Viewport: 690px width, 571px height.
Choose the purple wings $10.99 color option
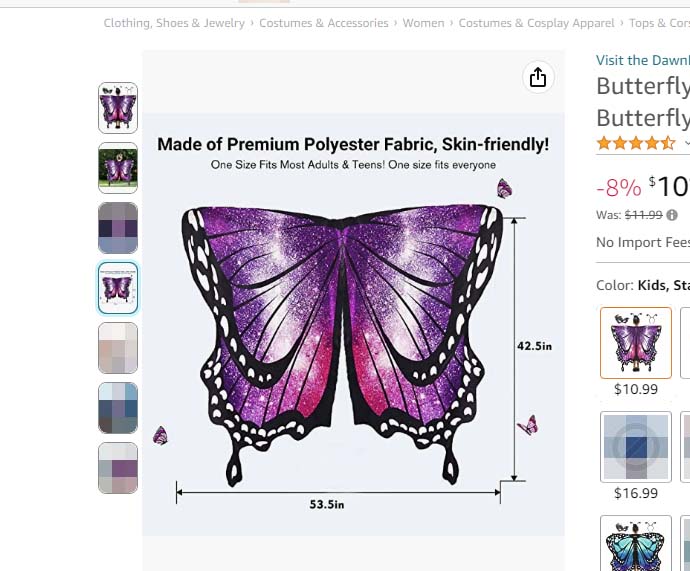636,343
